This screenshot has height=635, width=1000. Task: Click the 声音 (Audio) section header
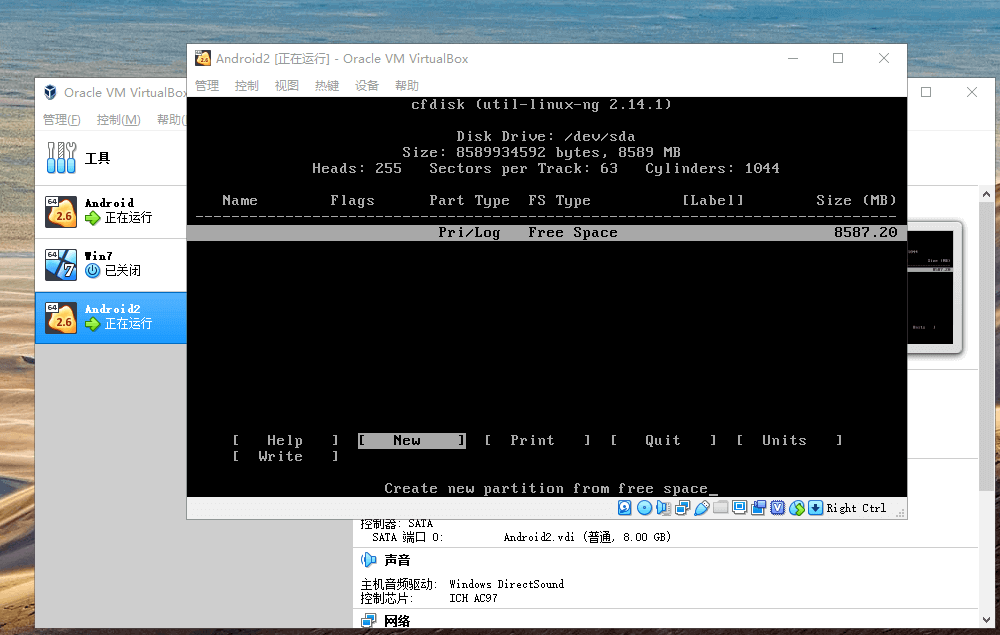pyautogui.click(x=397, y=560)
